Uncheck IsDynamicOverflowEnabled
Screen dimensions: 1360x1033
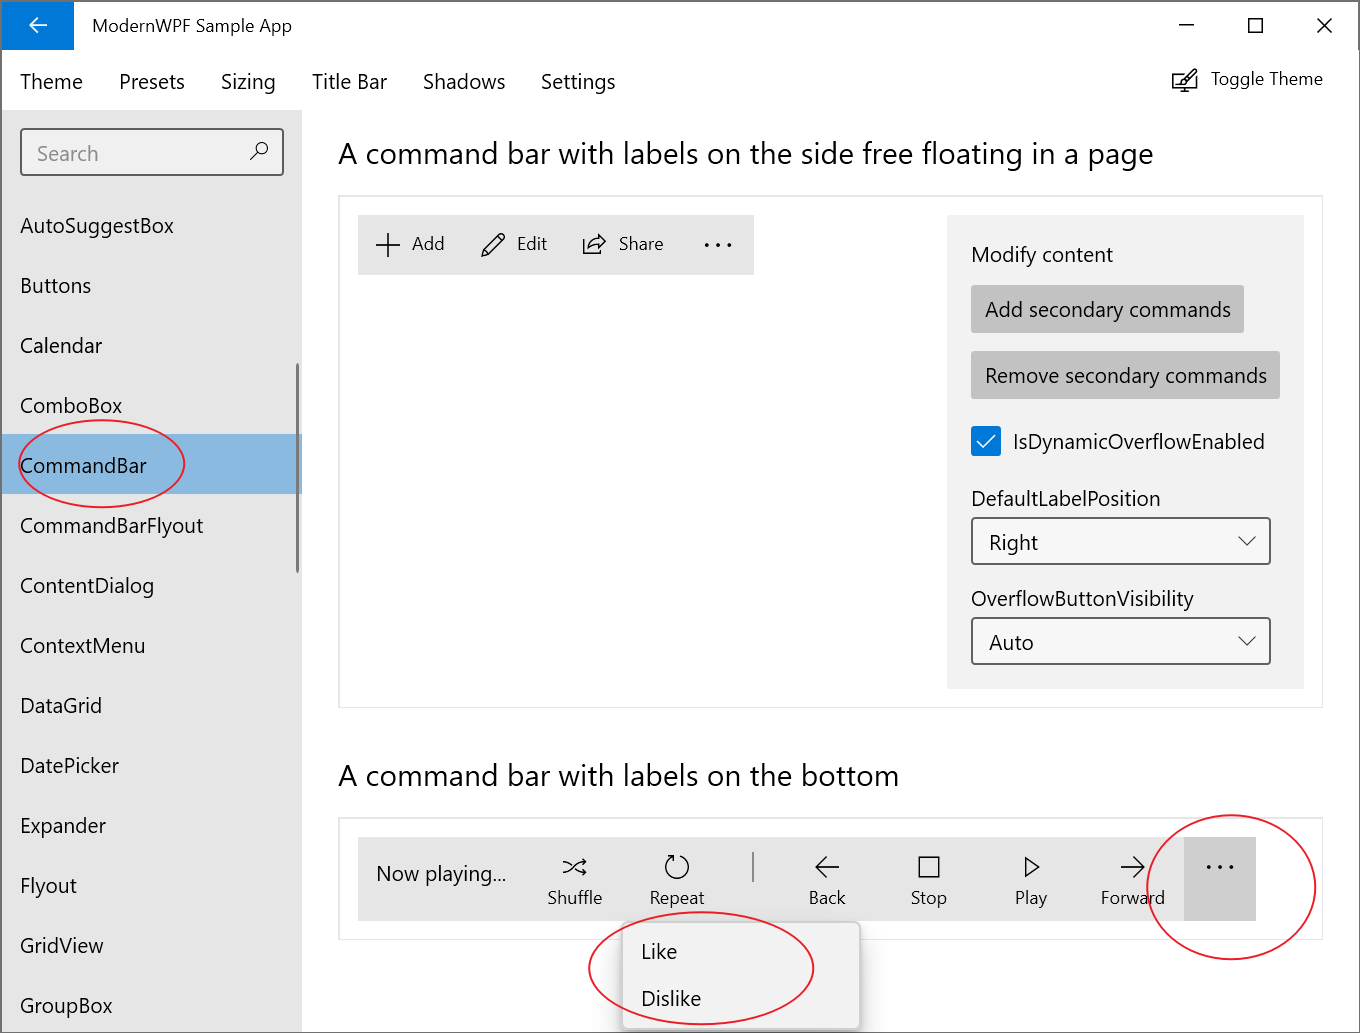click(x=986, y=441)
